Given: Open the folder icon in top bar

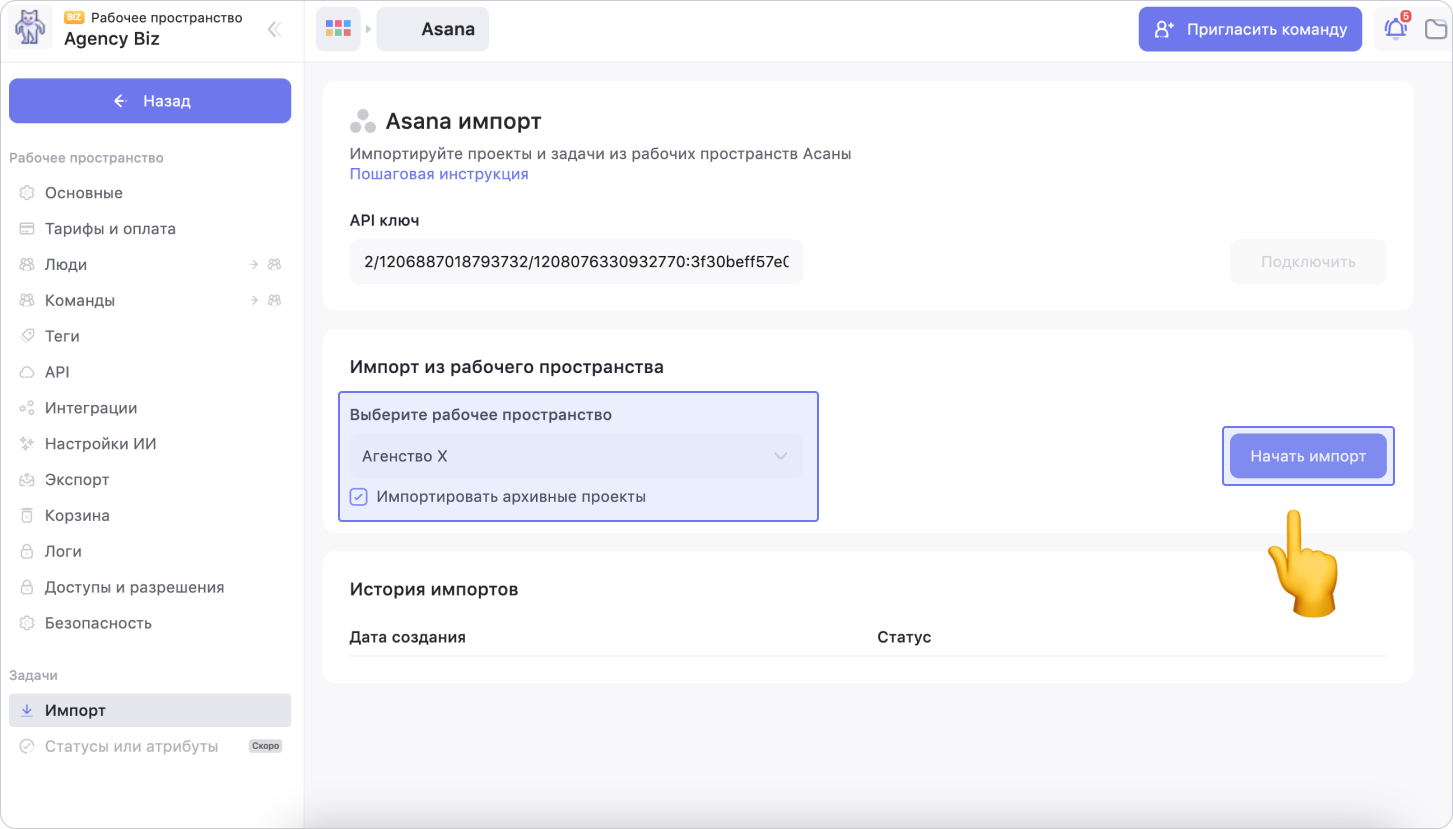Looking at the screenshot, I should point(1437,29).
